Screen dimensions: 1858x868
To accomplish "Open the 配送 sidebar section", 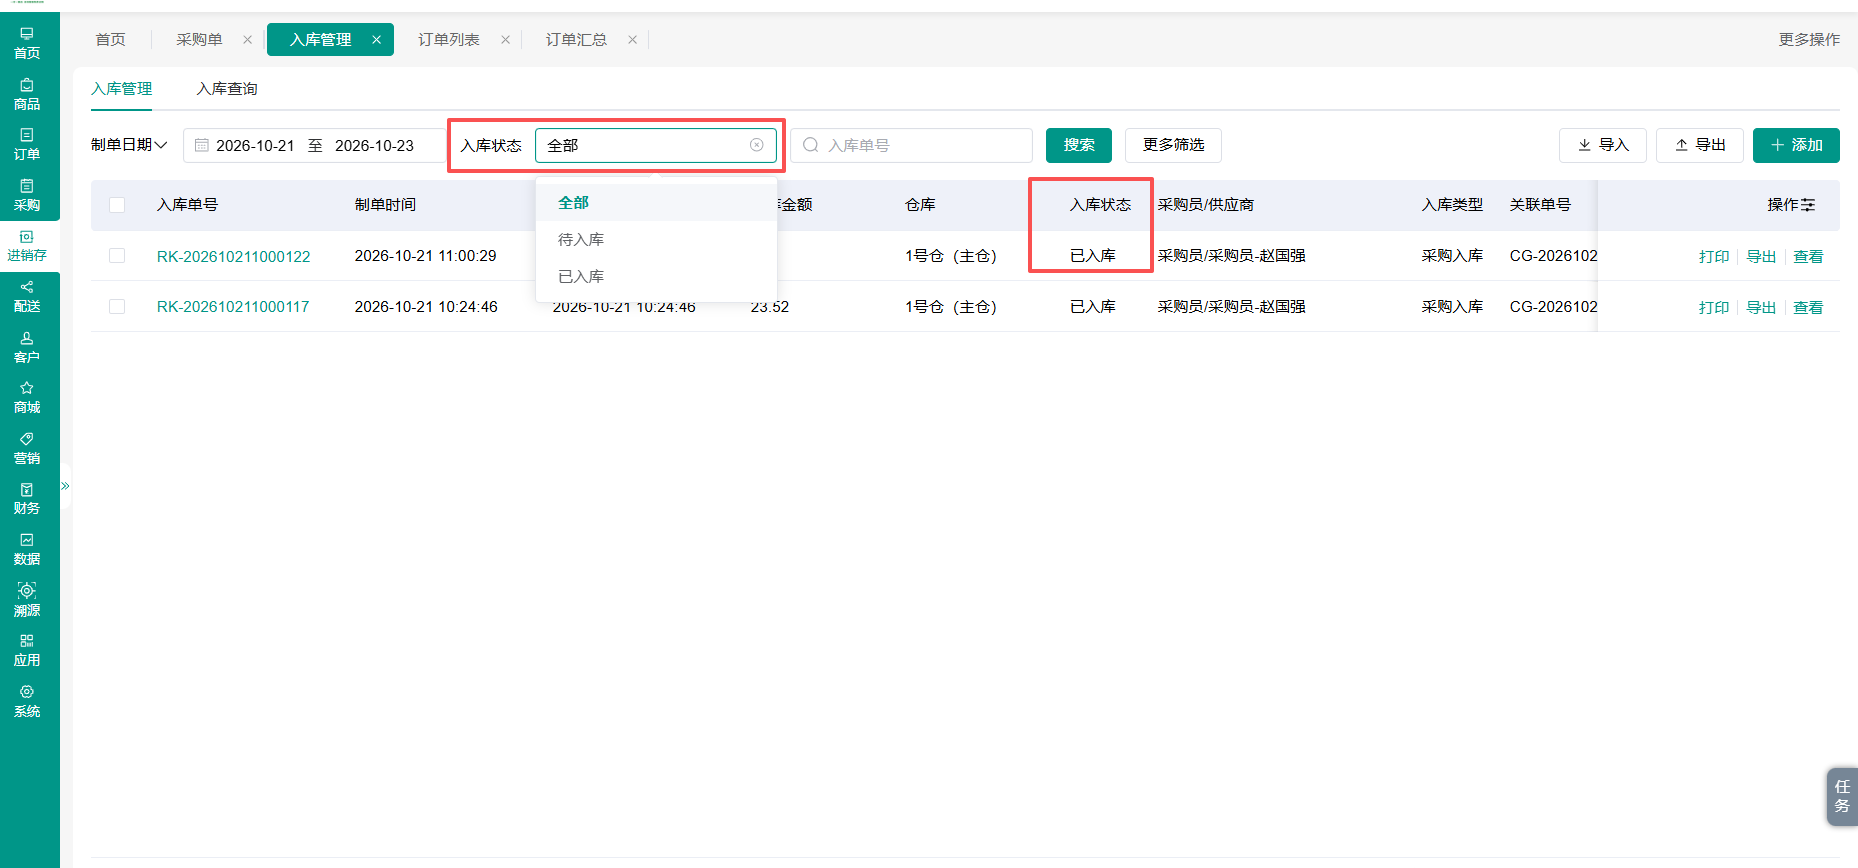I will coord(27,296).
